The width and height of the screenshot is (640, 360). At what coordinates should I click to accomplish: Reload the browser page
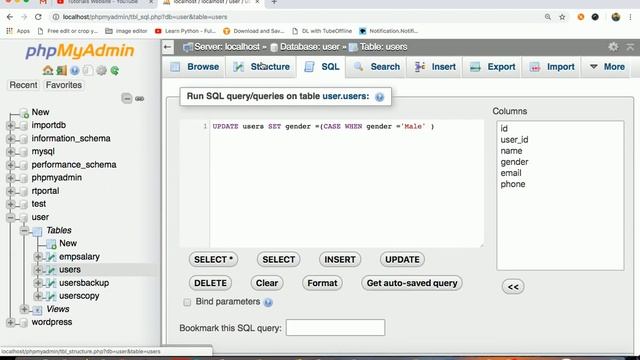[x=38, y=17]
